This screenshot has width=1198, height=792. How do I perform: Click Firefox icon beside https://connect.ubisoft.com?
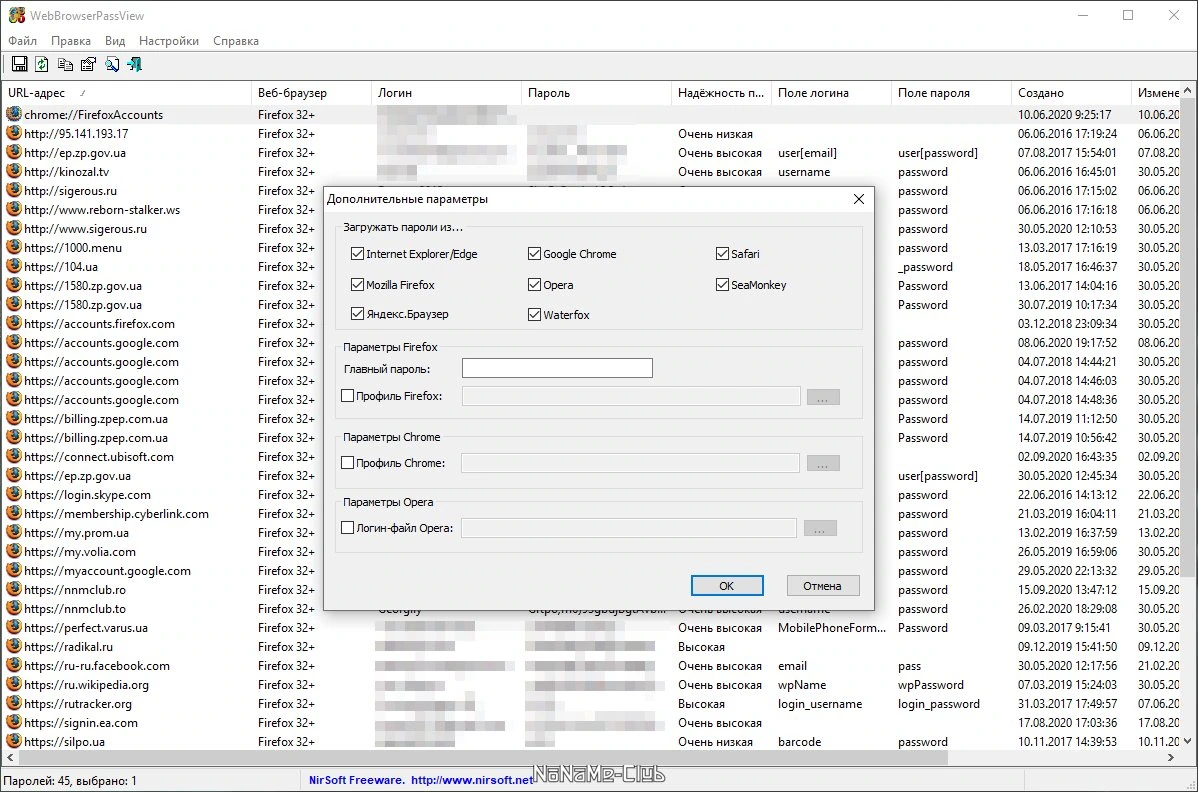coord(14,456)
